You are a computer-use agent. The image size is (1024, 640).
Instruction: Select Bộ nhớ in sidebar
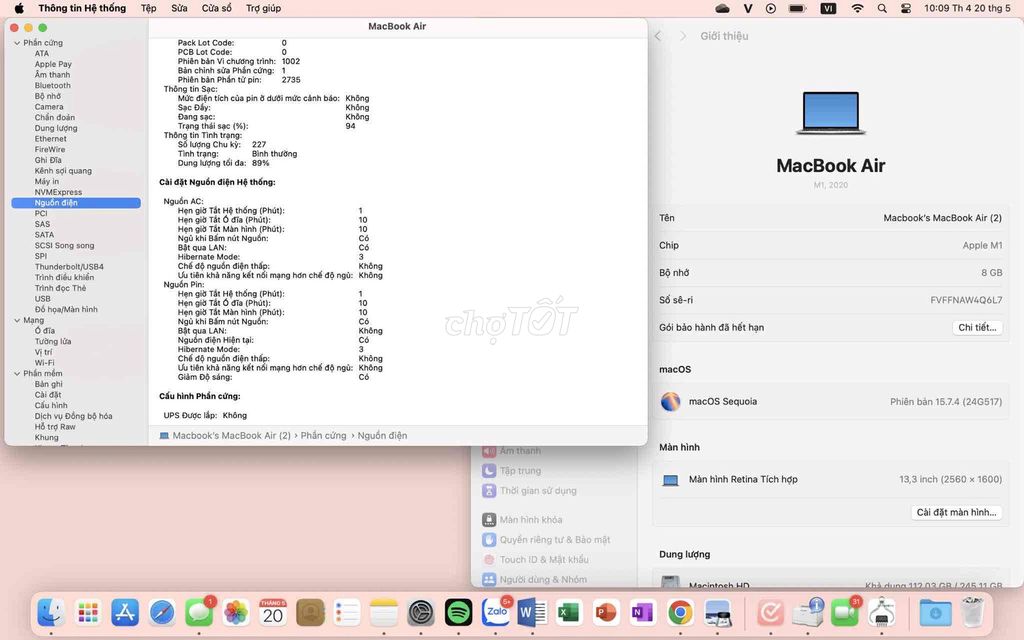click(48, 96)
